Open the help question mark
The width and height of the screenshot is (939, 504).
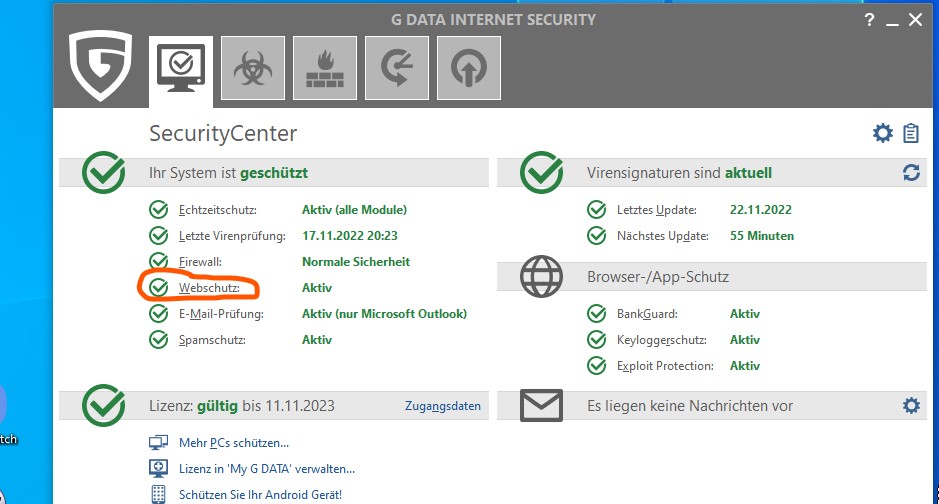coord(869,20)
